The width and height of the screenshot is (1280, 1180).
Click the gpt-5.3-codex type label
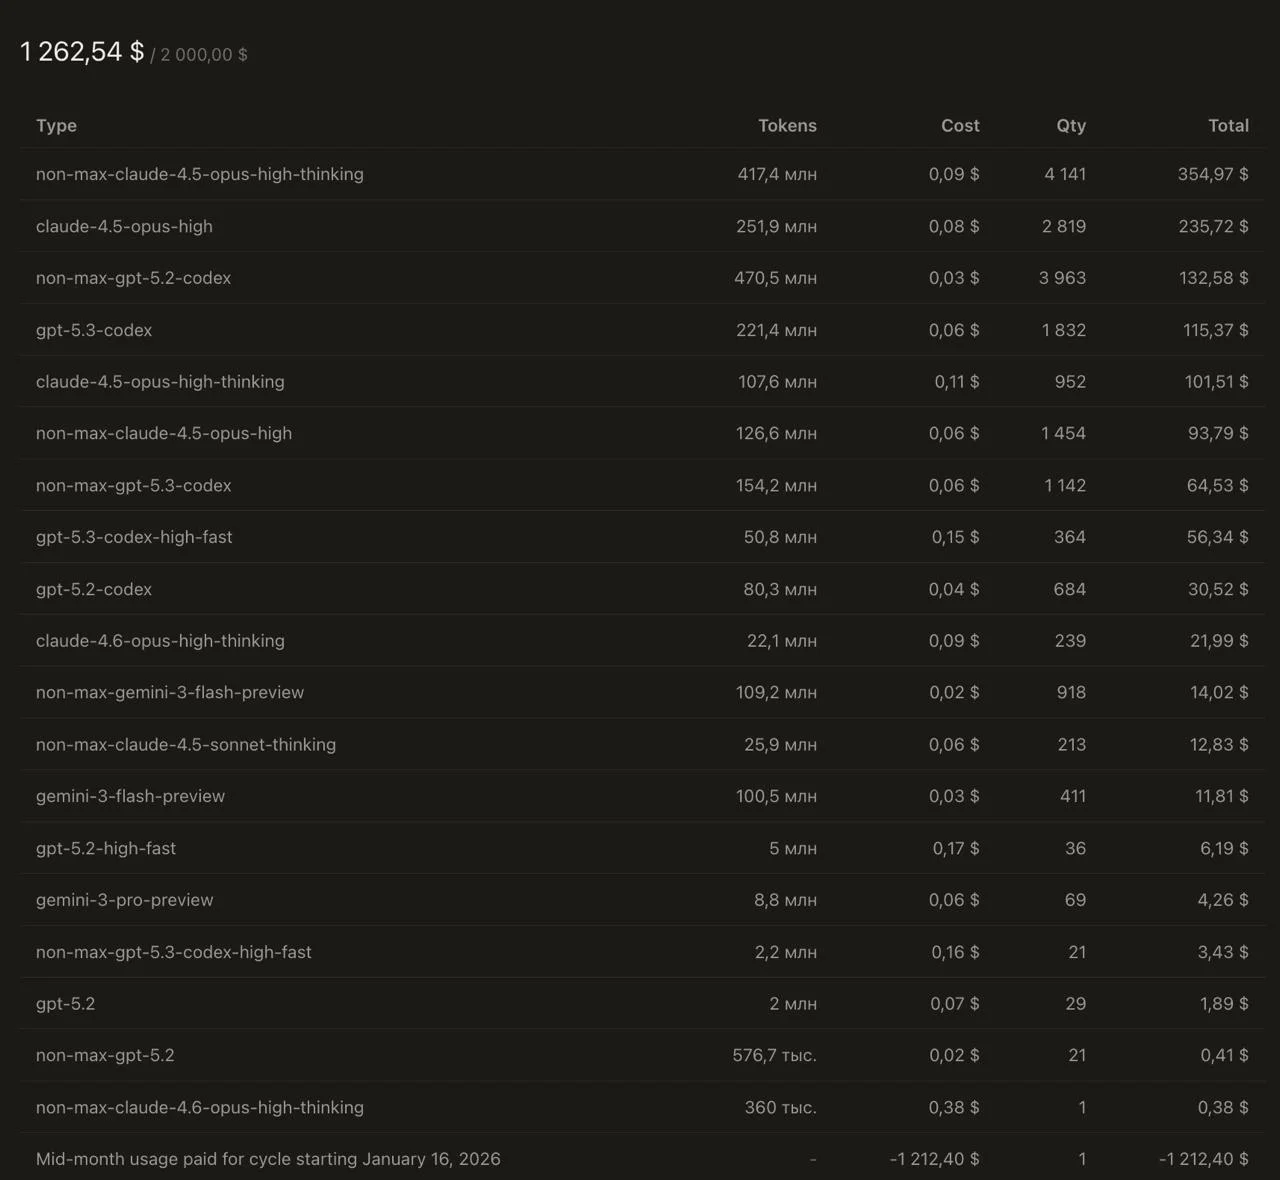[94, 330]
